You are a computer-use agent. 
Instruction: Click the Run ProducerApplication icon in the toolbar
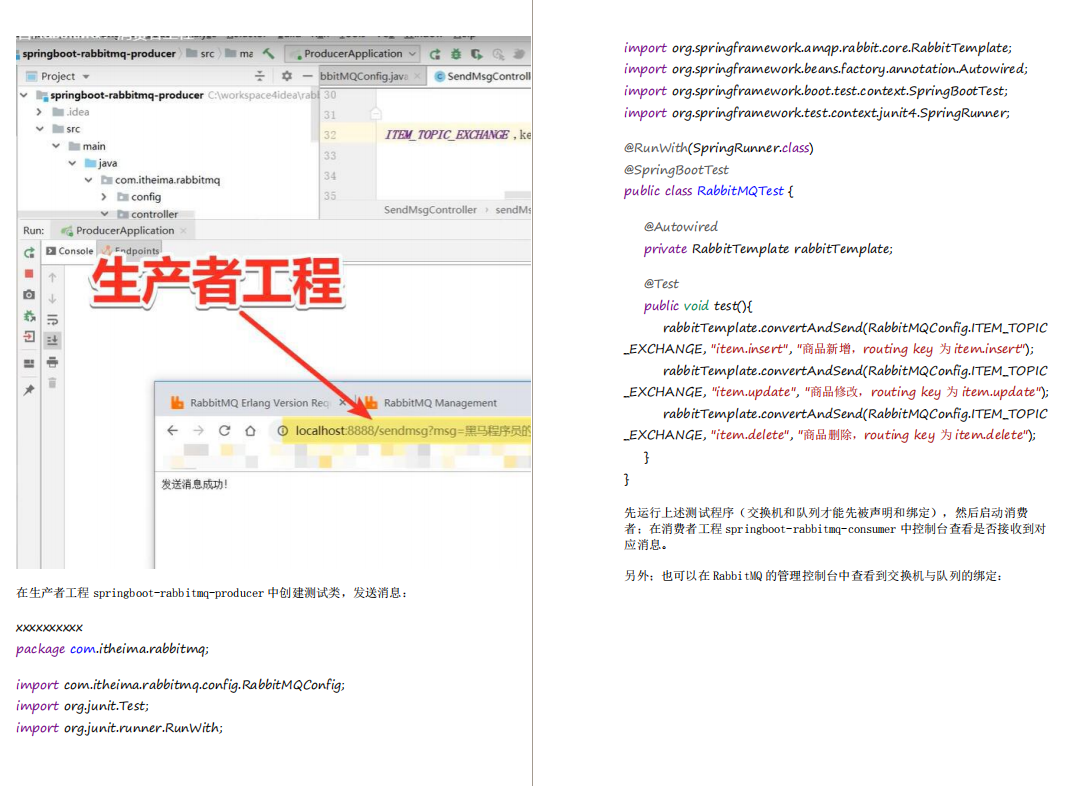click(435, 53)
